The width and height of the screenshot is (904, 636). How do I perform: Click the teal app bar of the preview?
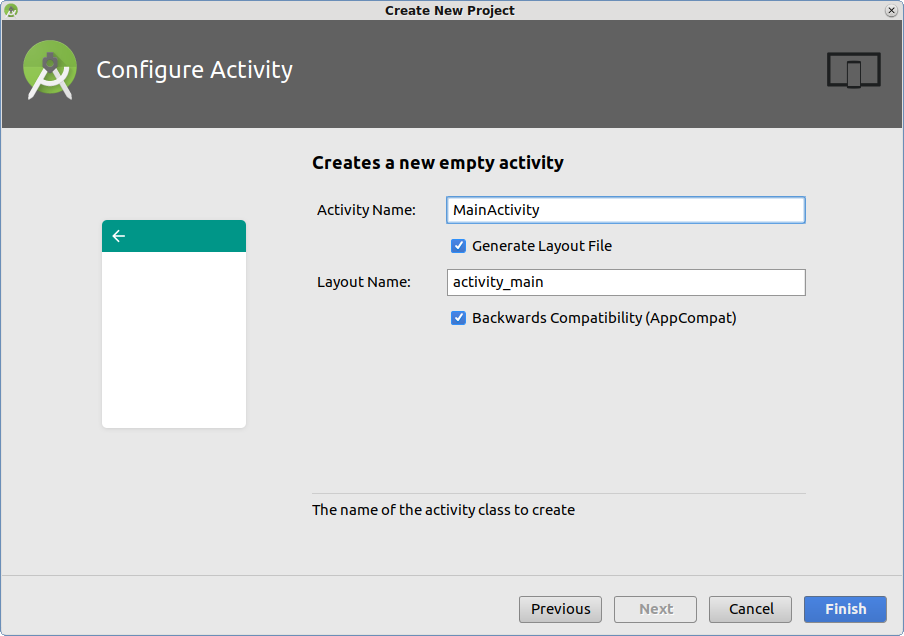173,236
